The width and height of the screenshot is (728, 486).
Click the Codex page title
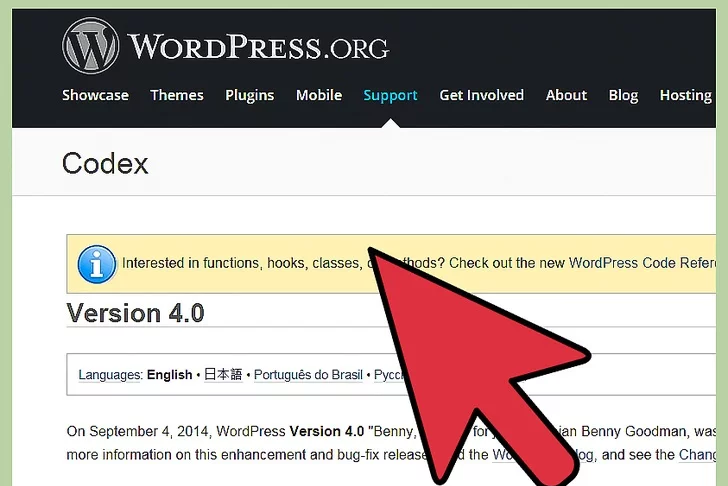click(x=105, y=163)
